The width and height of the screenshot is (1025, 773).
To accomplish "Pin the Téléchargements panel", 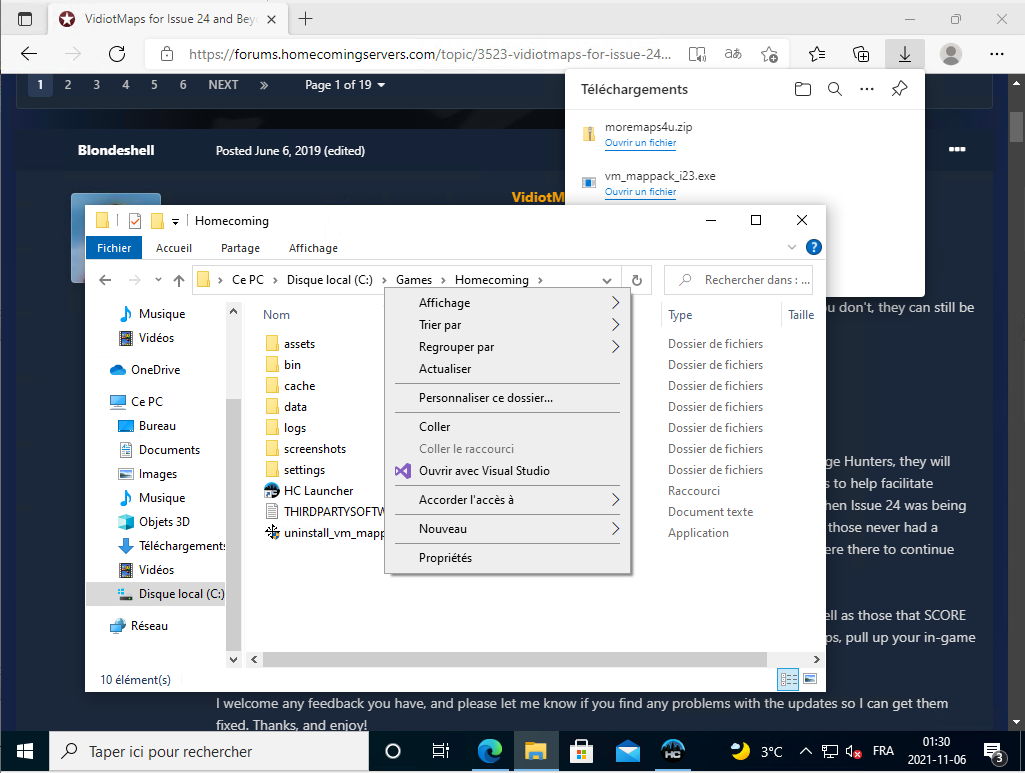I will [x=899, y=89].
